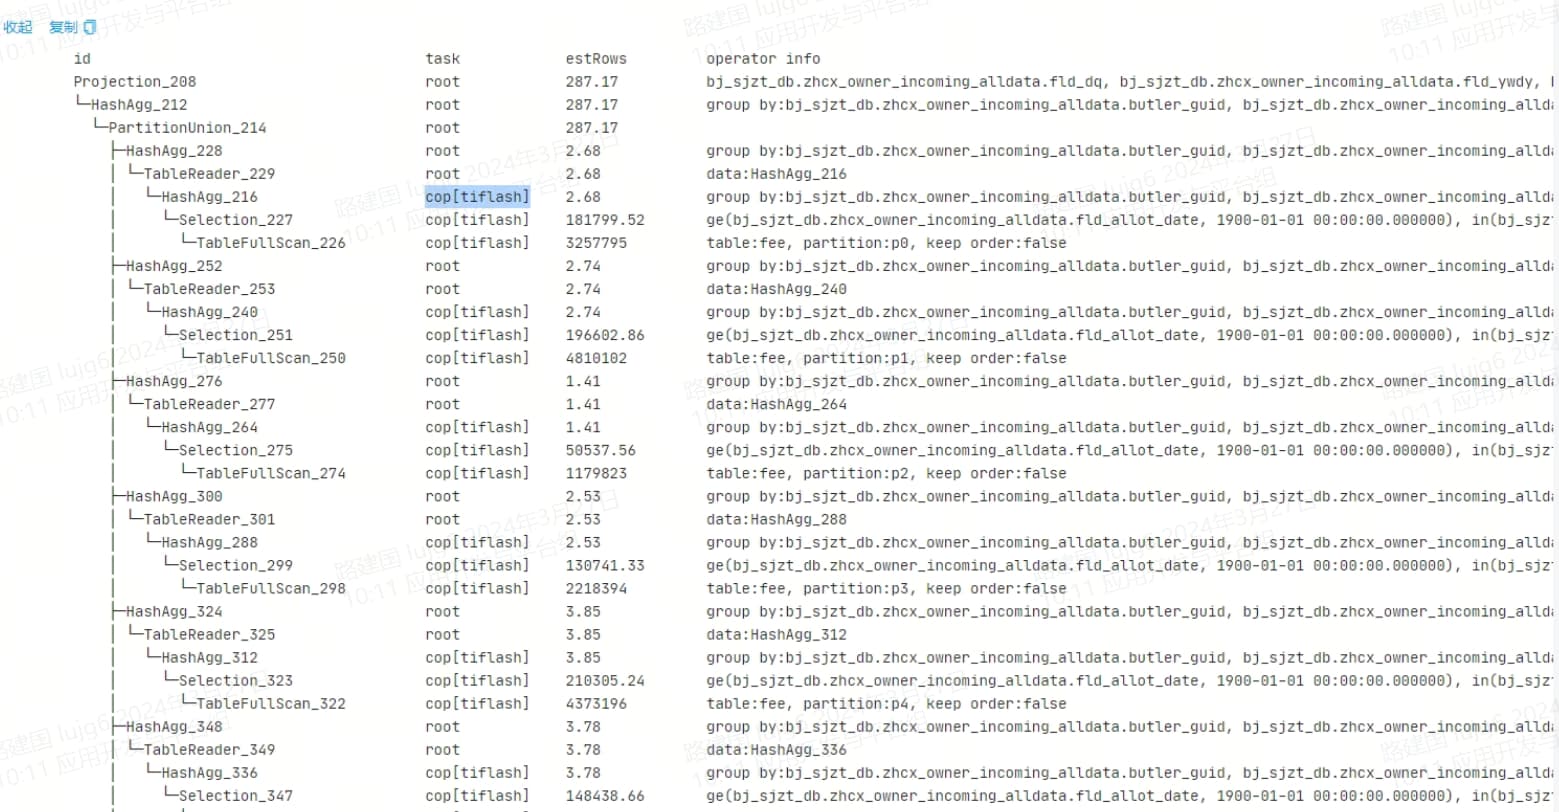Click the TableFullScan_322 node
Image resolution: width=1559 pixels, height=812 pixels.
(271, 703)
